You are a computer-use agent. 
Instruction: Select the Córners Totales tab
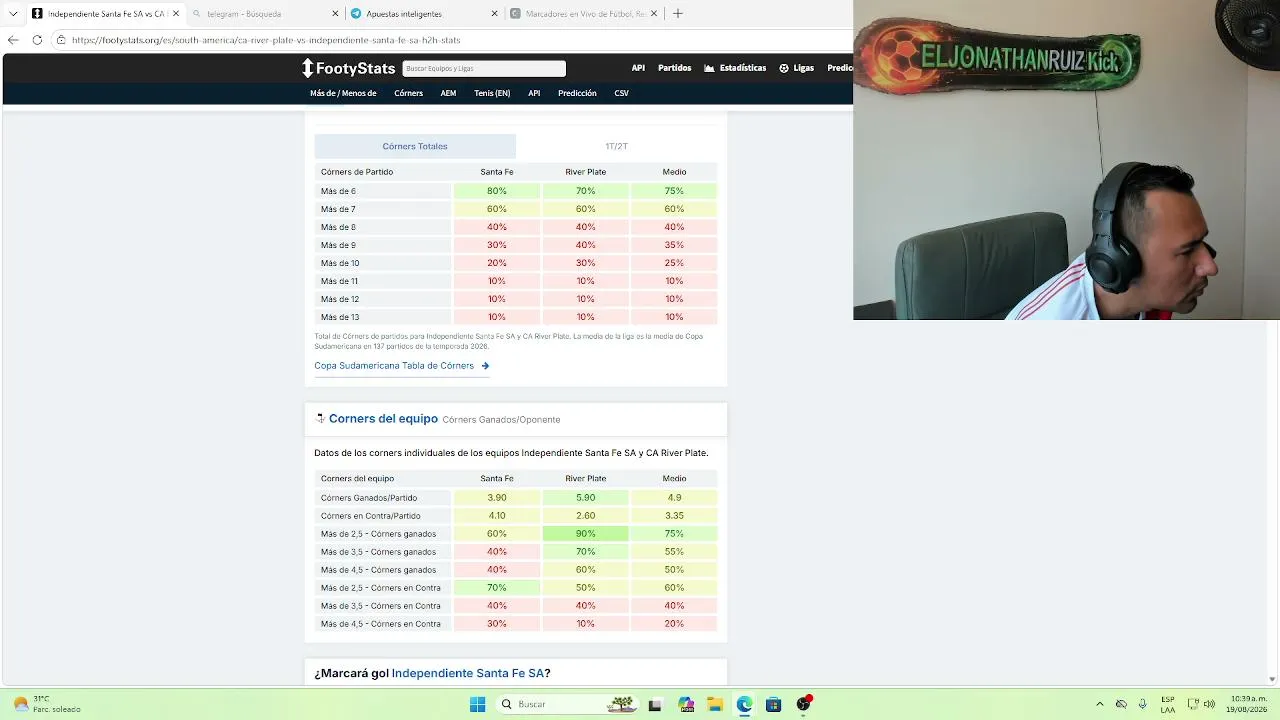pos(415,146)
